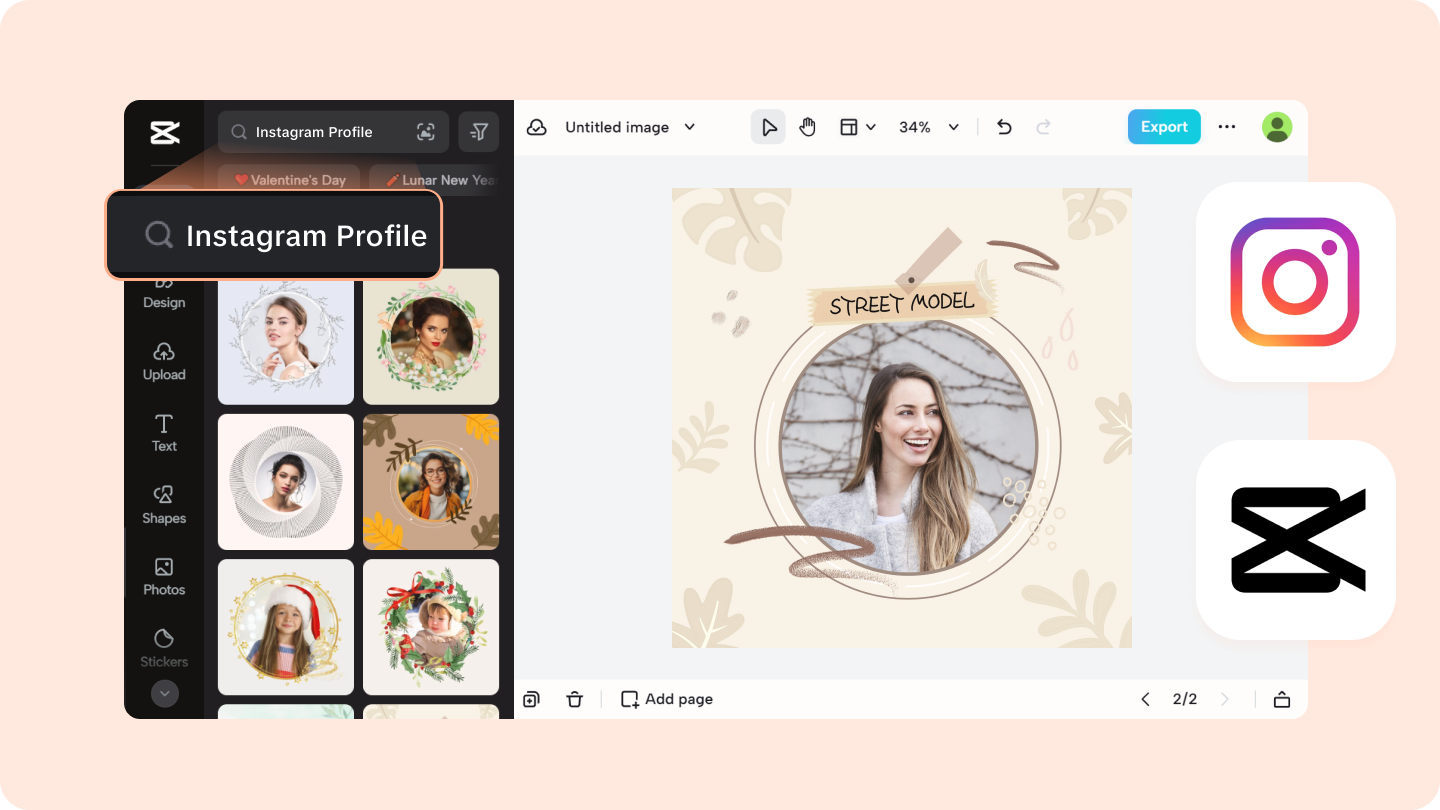Select the Text tool in the sidebar
1440x810 pixels.
163,433
